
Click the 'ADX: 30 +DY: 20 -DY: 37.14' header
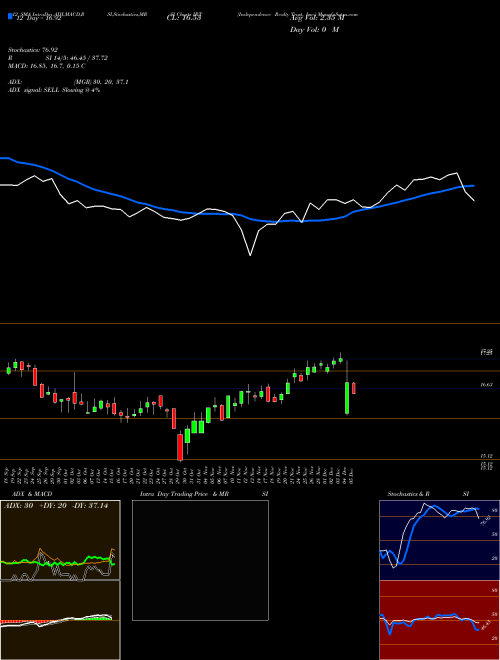(56, 506)
